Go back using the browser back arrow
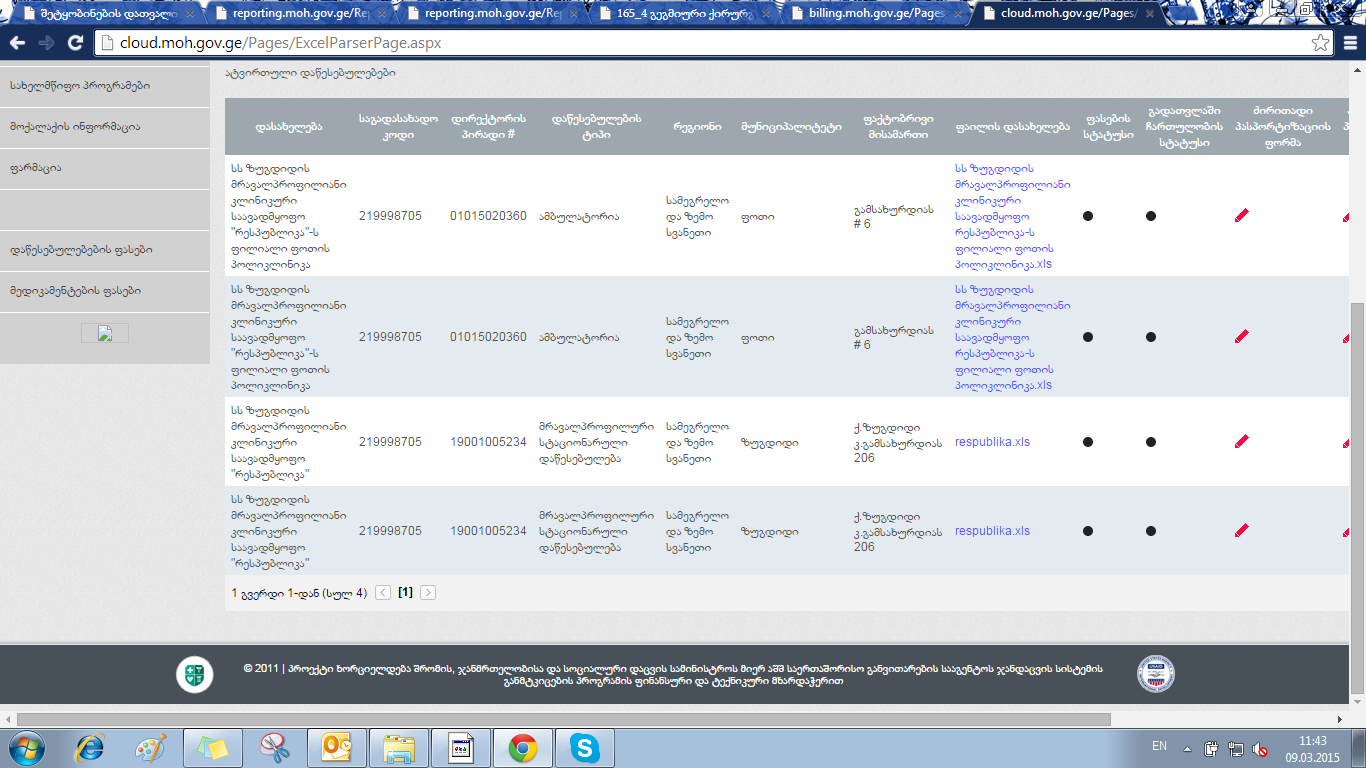The height and width of the screenshot is (768, 1366). tap(17, 43)
